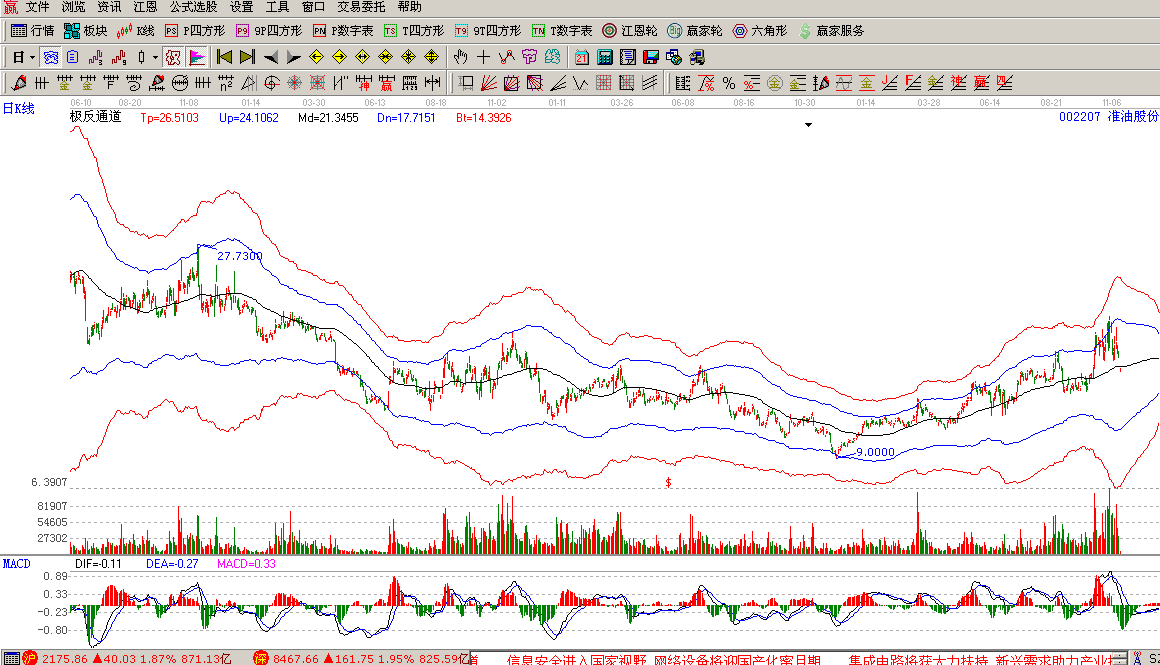Click the 002207 stock code label
Viewport: 1160px width, 665px height.
1078,117
